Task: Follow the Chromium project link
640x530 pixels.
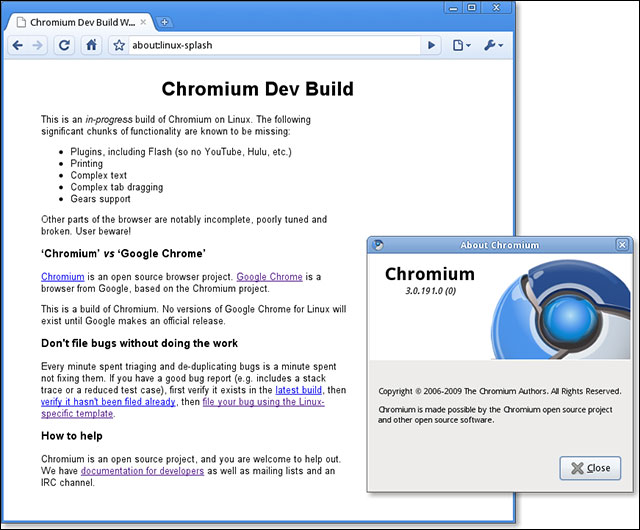Action: click(x=62, y=277)
